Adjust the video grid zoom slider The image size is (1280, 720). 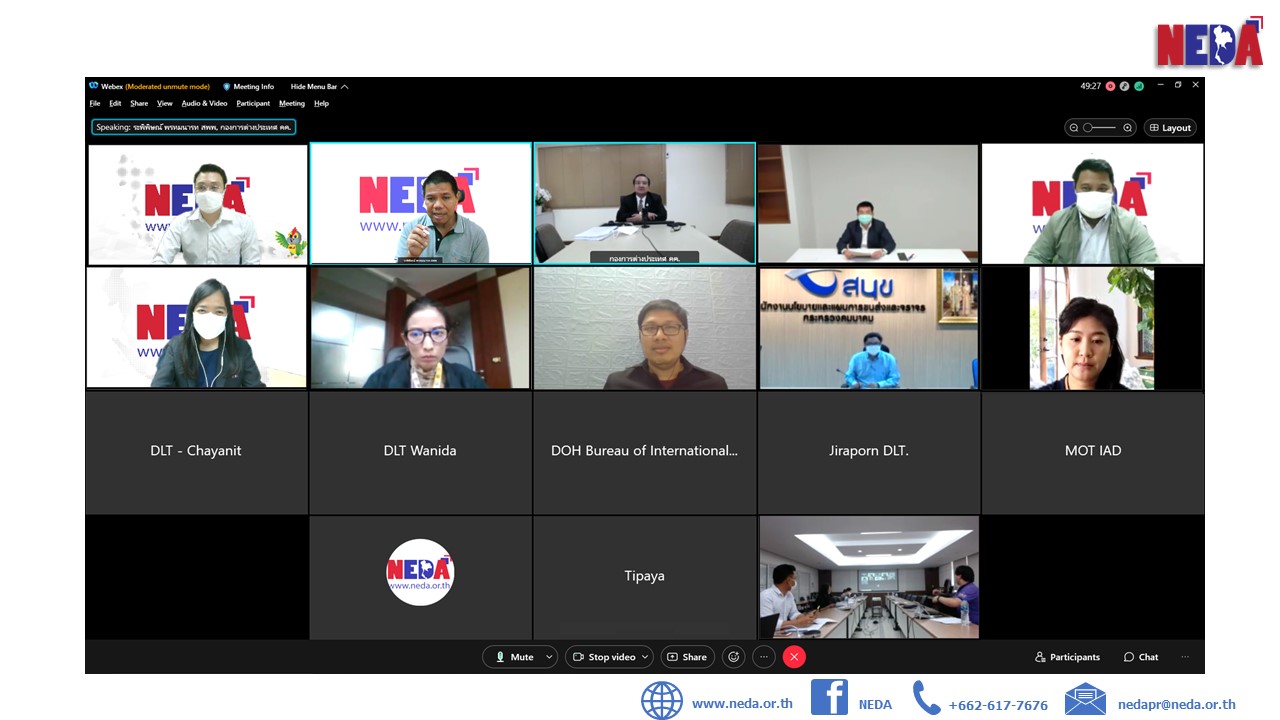1101,128
